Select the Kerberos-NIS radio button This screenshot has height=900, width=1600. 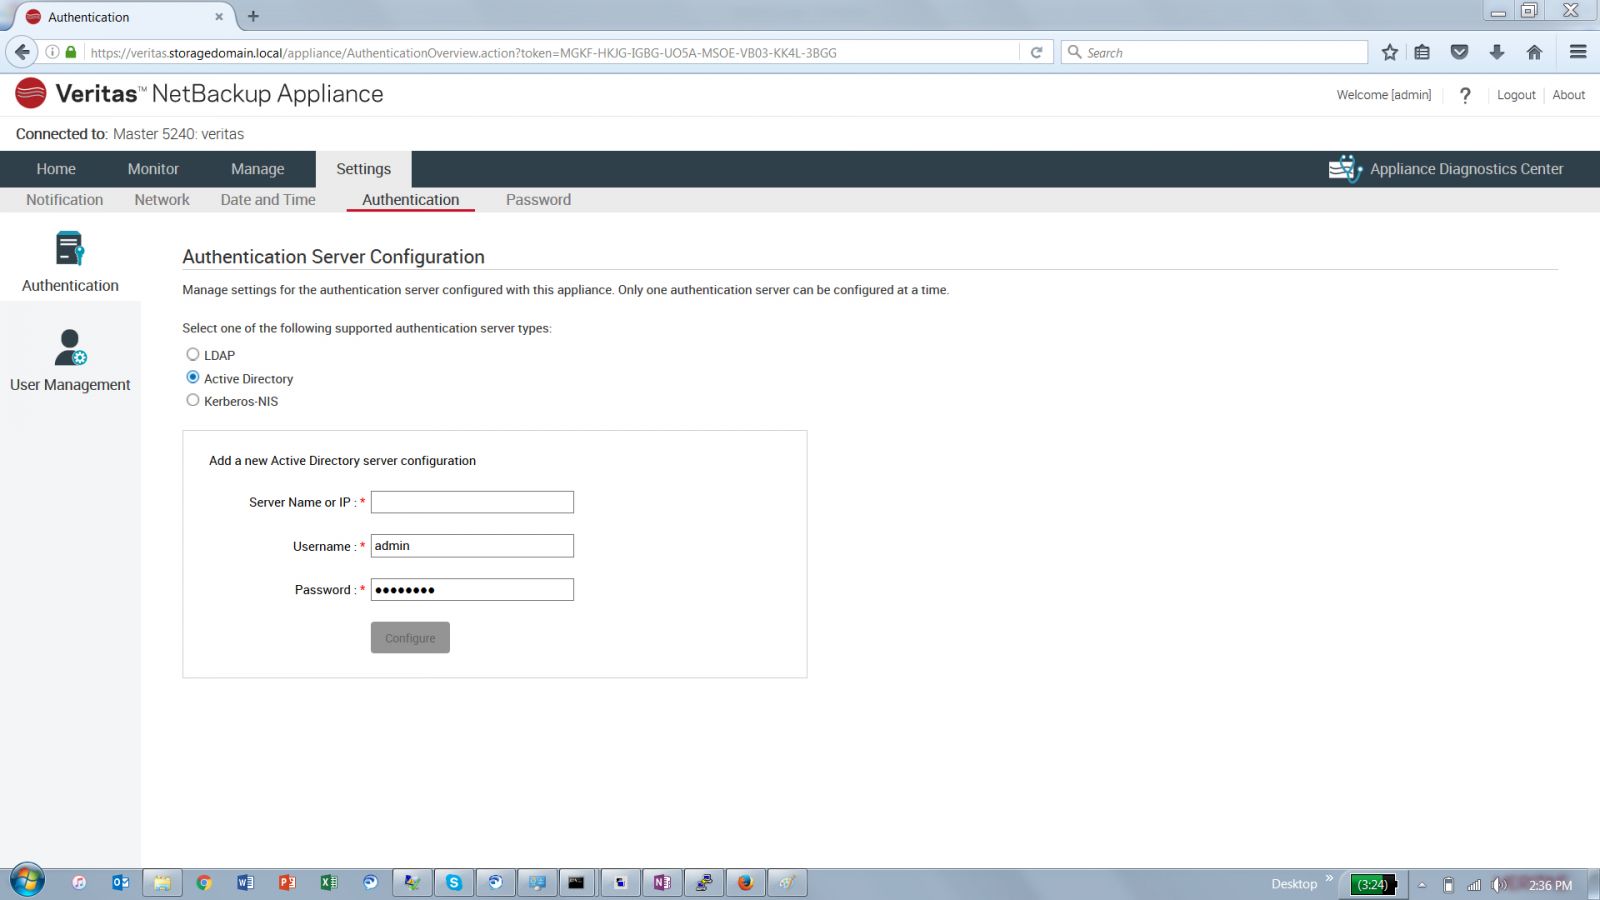pos(193,400)
